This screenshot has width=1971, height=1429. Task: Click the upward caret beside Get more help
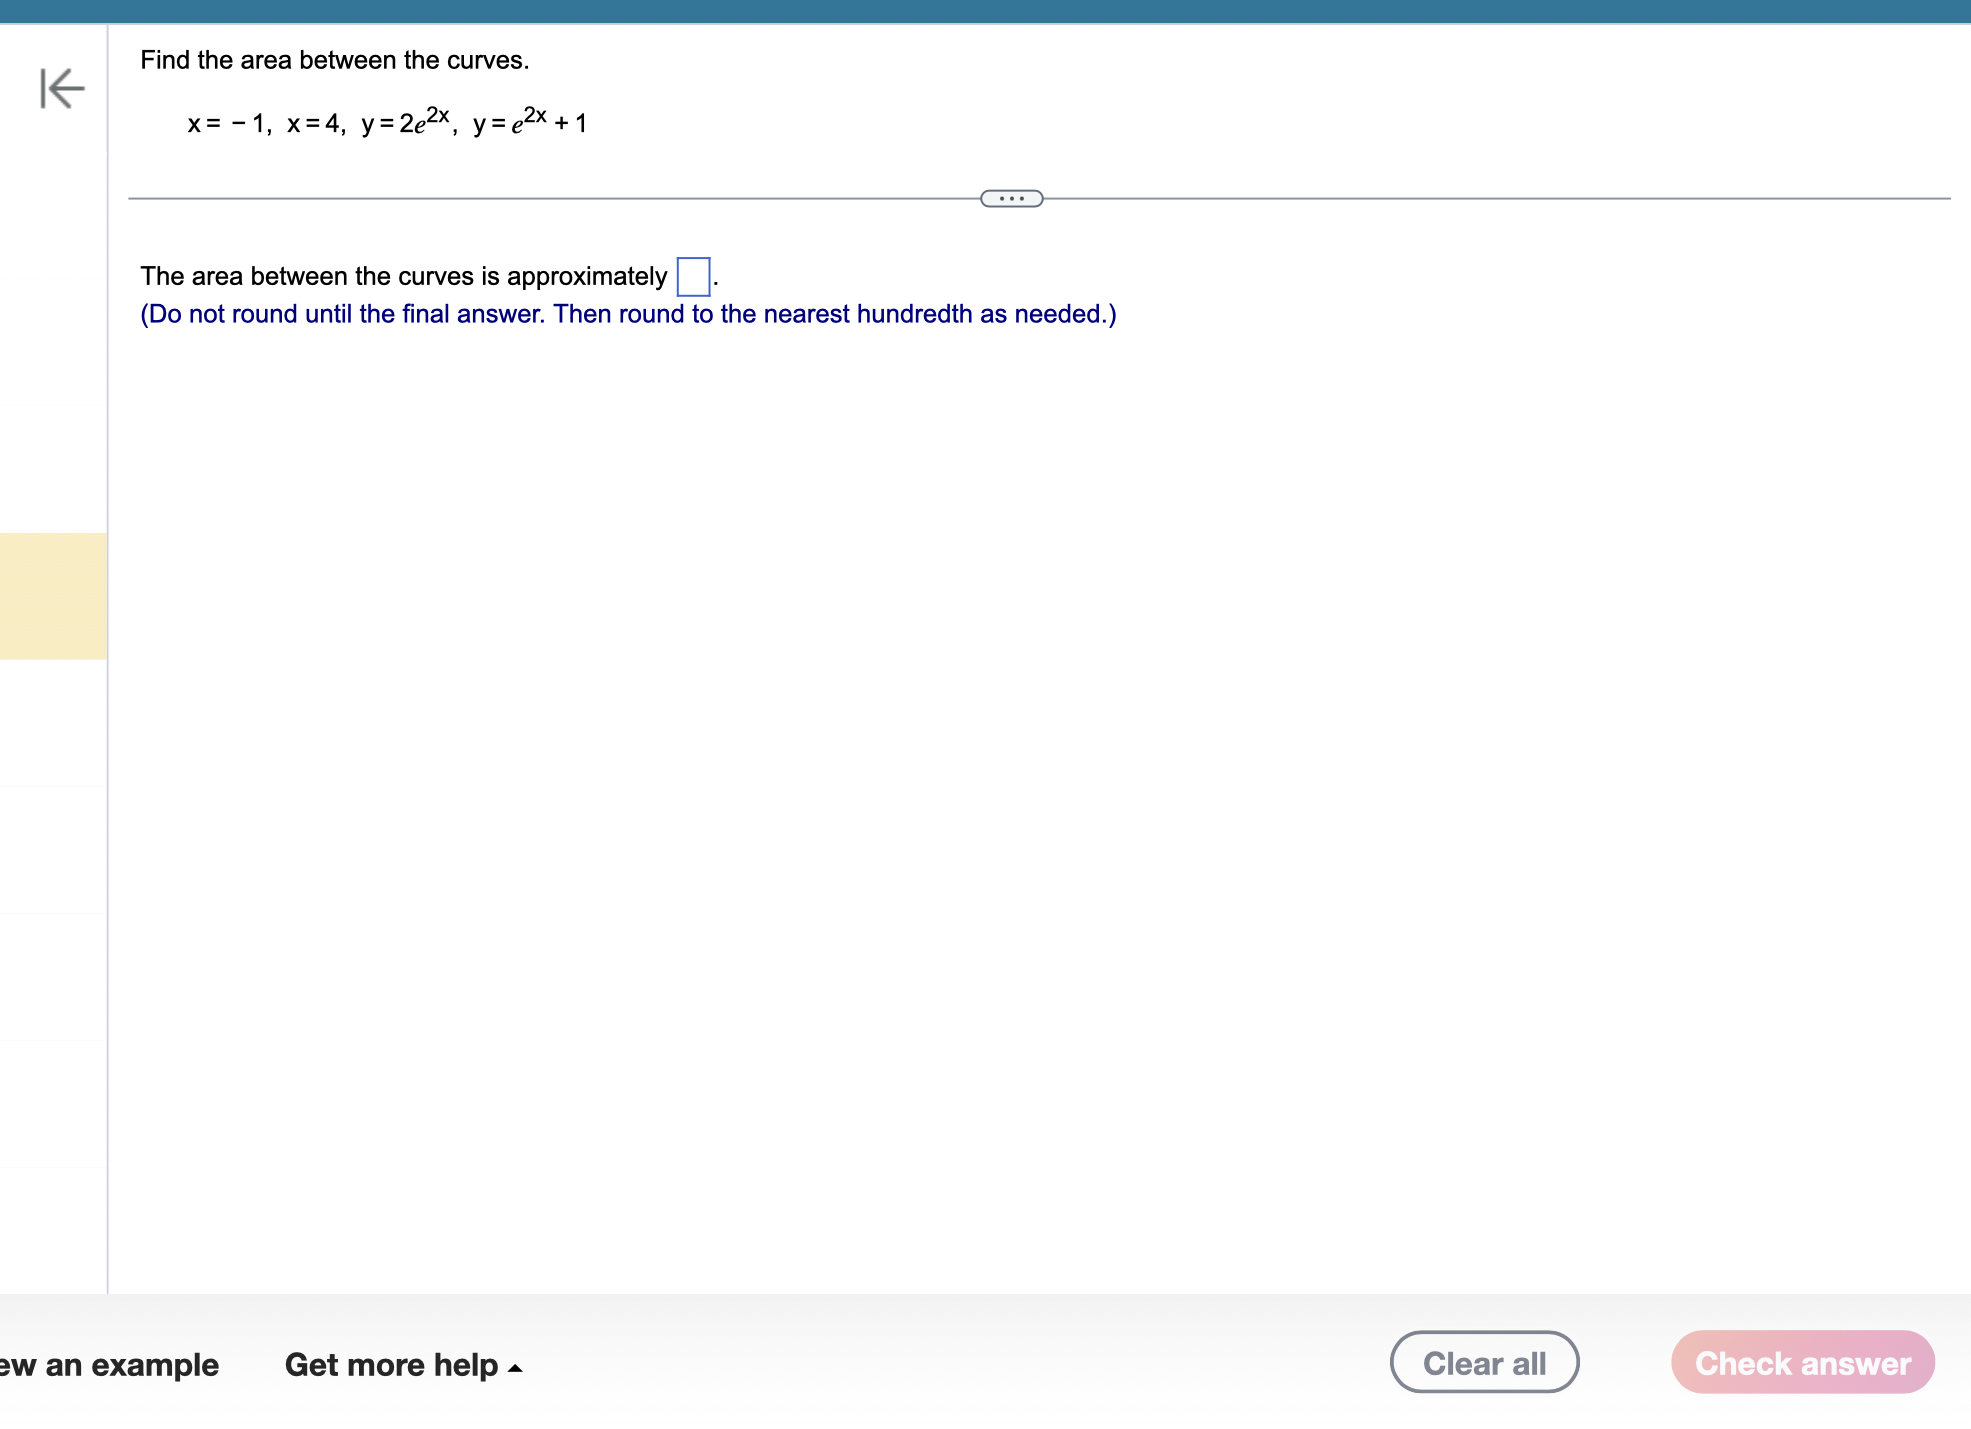point(515,1367)
